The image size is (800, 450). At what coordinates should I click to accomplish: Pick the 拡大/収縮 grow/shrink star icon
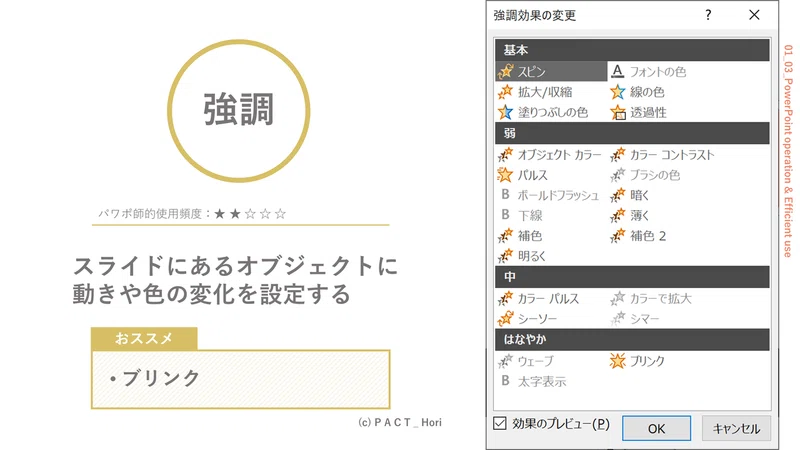tap(505, 92)
